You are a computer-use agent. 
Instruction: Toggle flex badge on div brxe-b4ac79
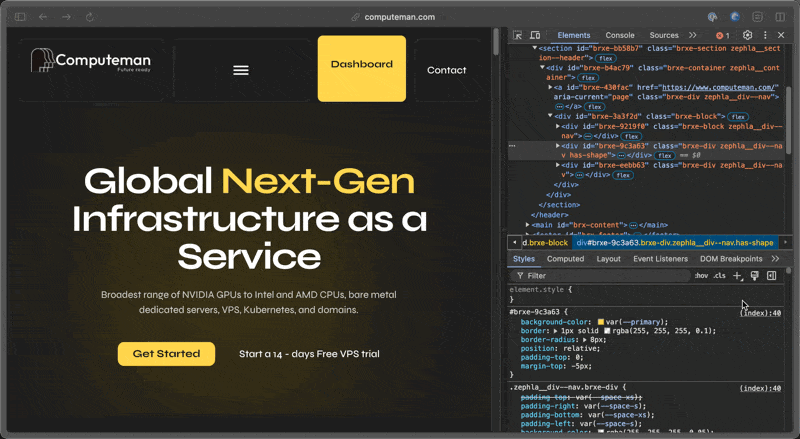point(588,78)
